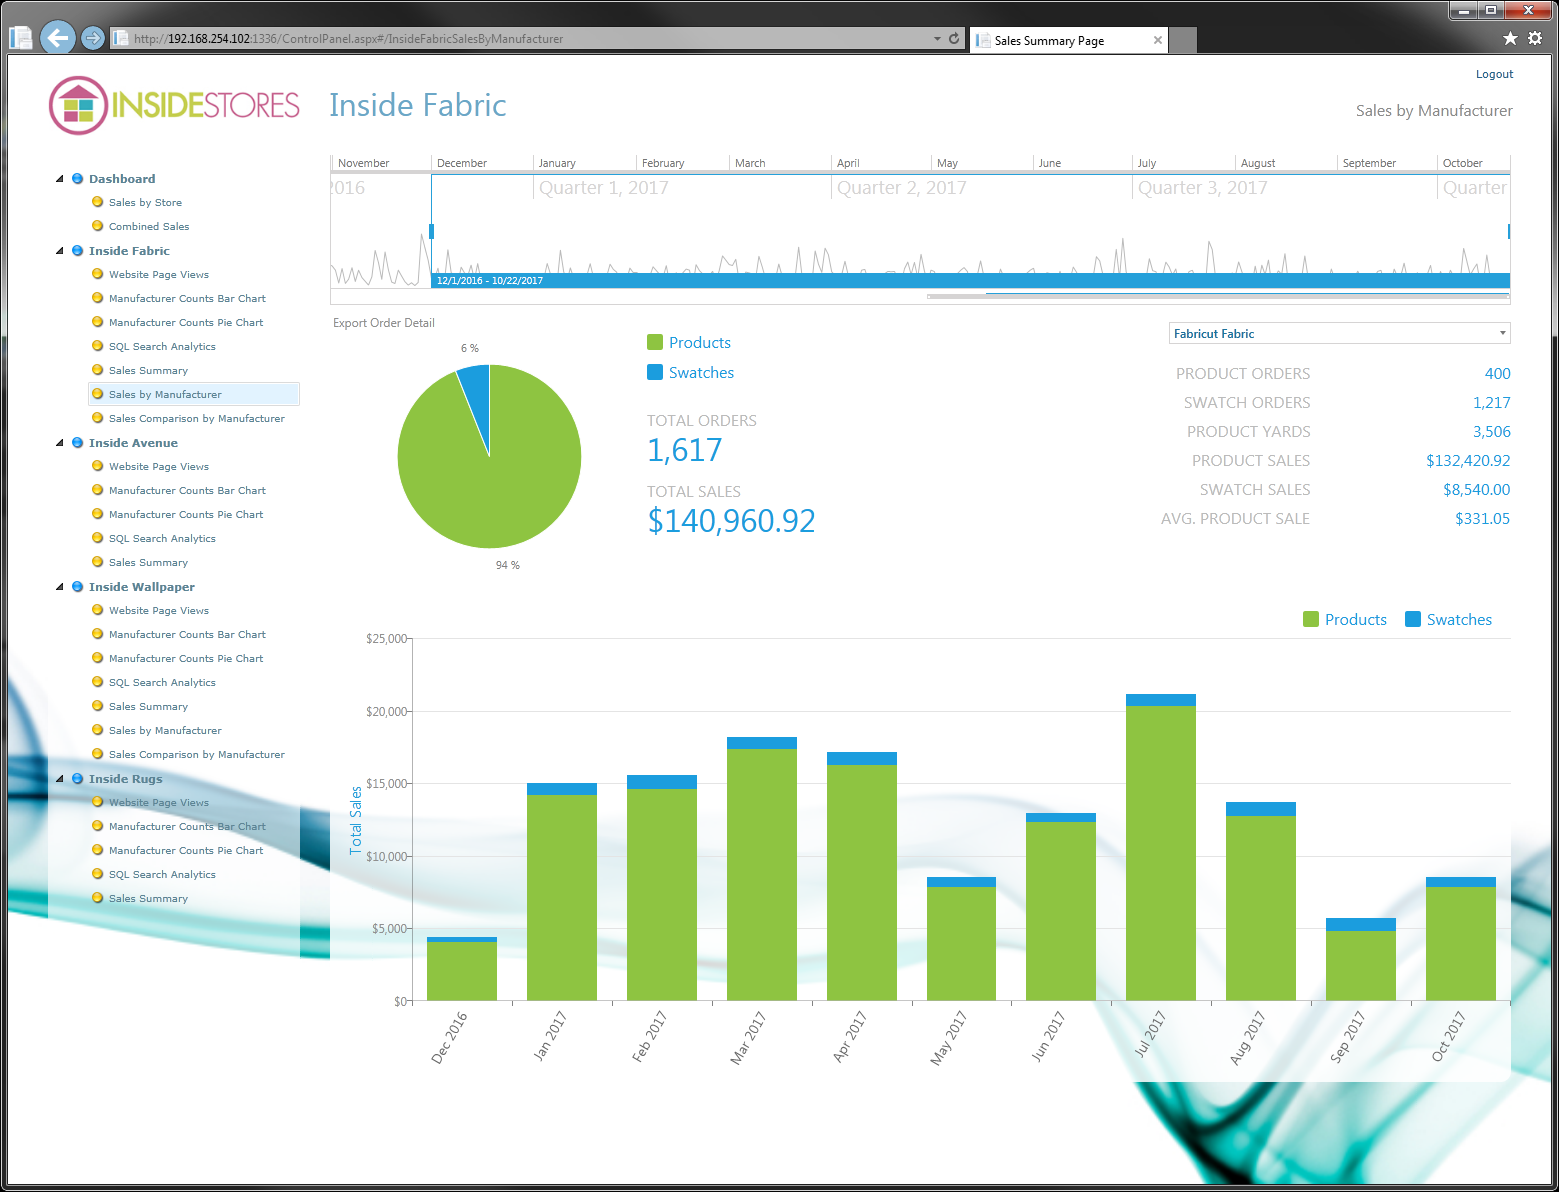Open Inside Rugs SQL Search Analytics
1559x1192 pixels.
[x=162, y=875]
